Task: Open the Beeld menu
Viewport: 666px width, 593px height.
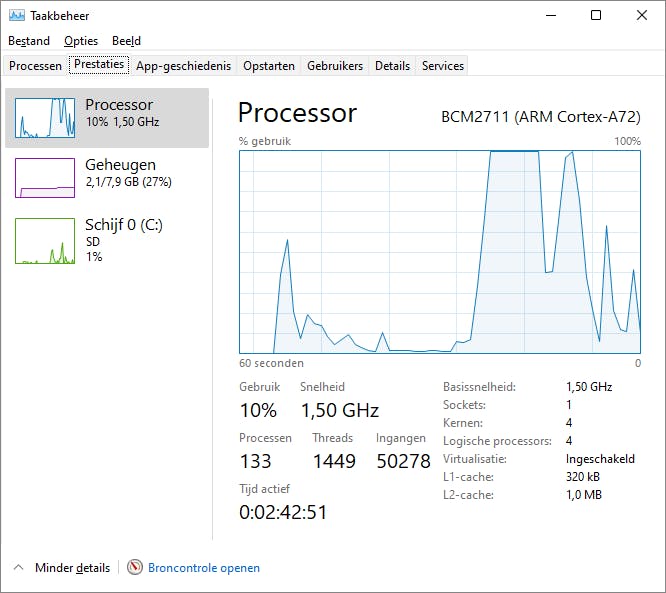Action: tap(126, 41)
